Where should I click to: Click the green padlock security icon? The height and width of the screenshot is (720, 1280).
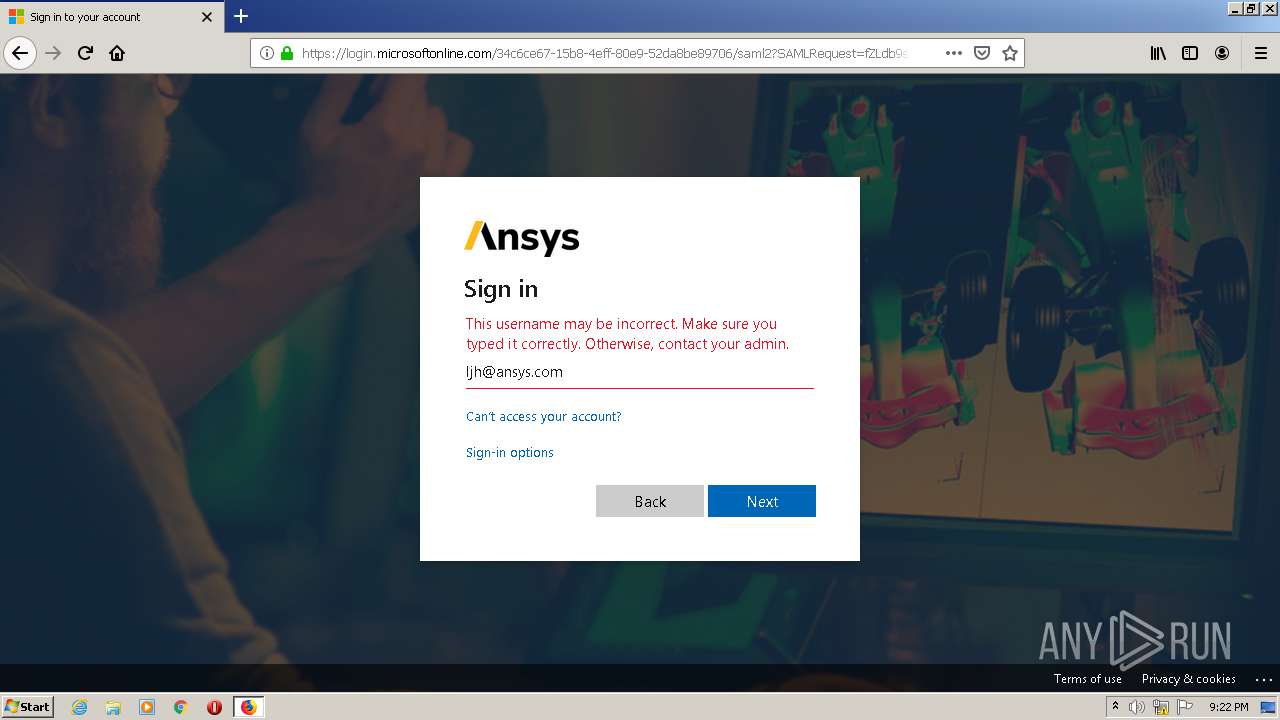pyautogui.click(x=287, y=53)
